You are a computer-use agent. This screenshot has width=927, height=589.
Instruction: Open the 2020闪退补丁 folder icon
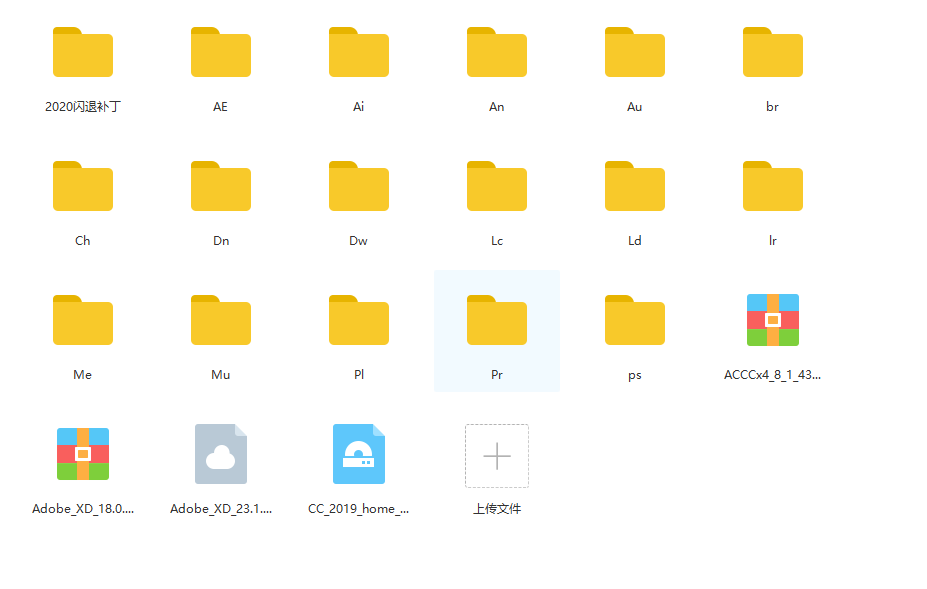83,52
